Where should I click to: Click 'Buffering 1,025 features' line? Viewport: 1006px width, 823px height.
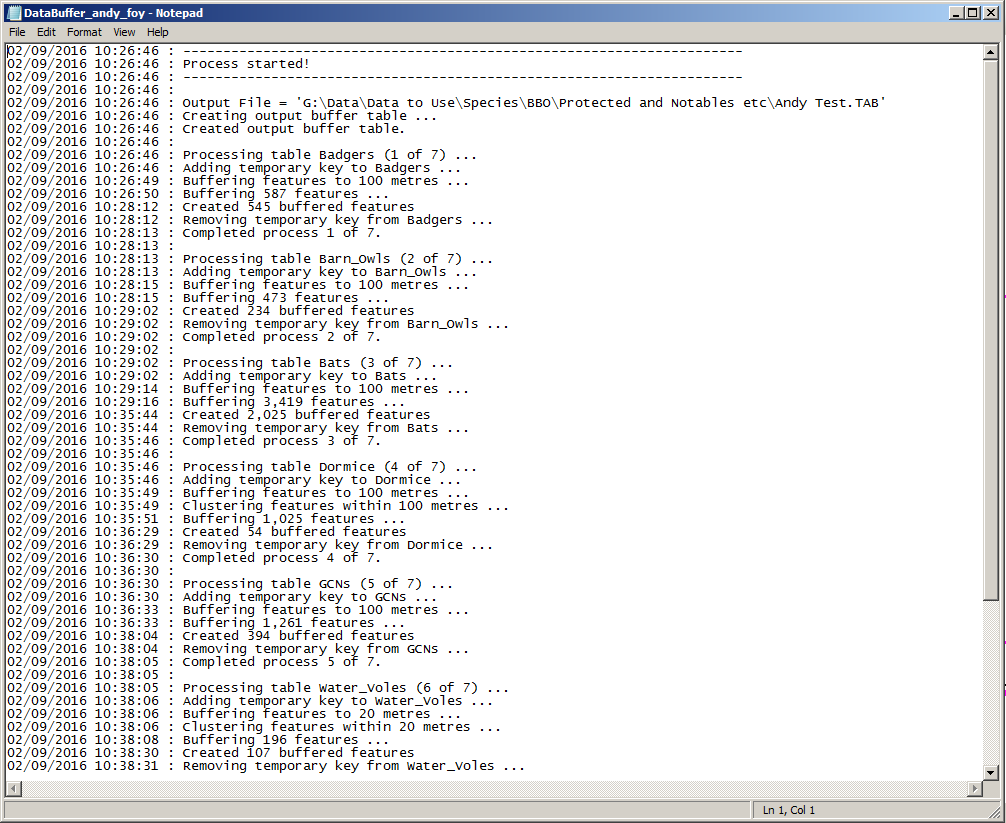pos(294,519)
